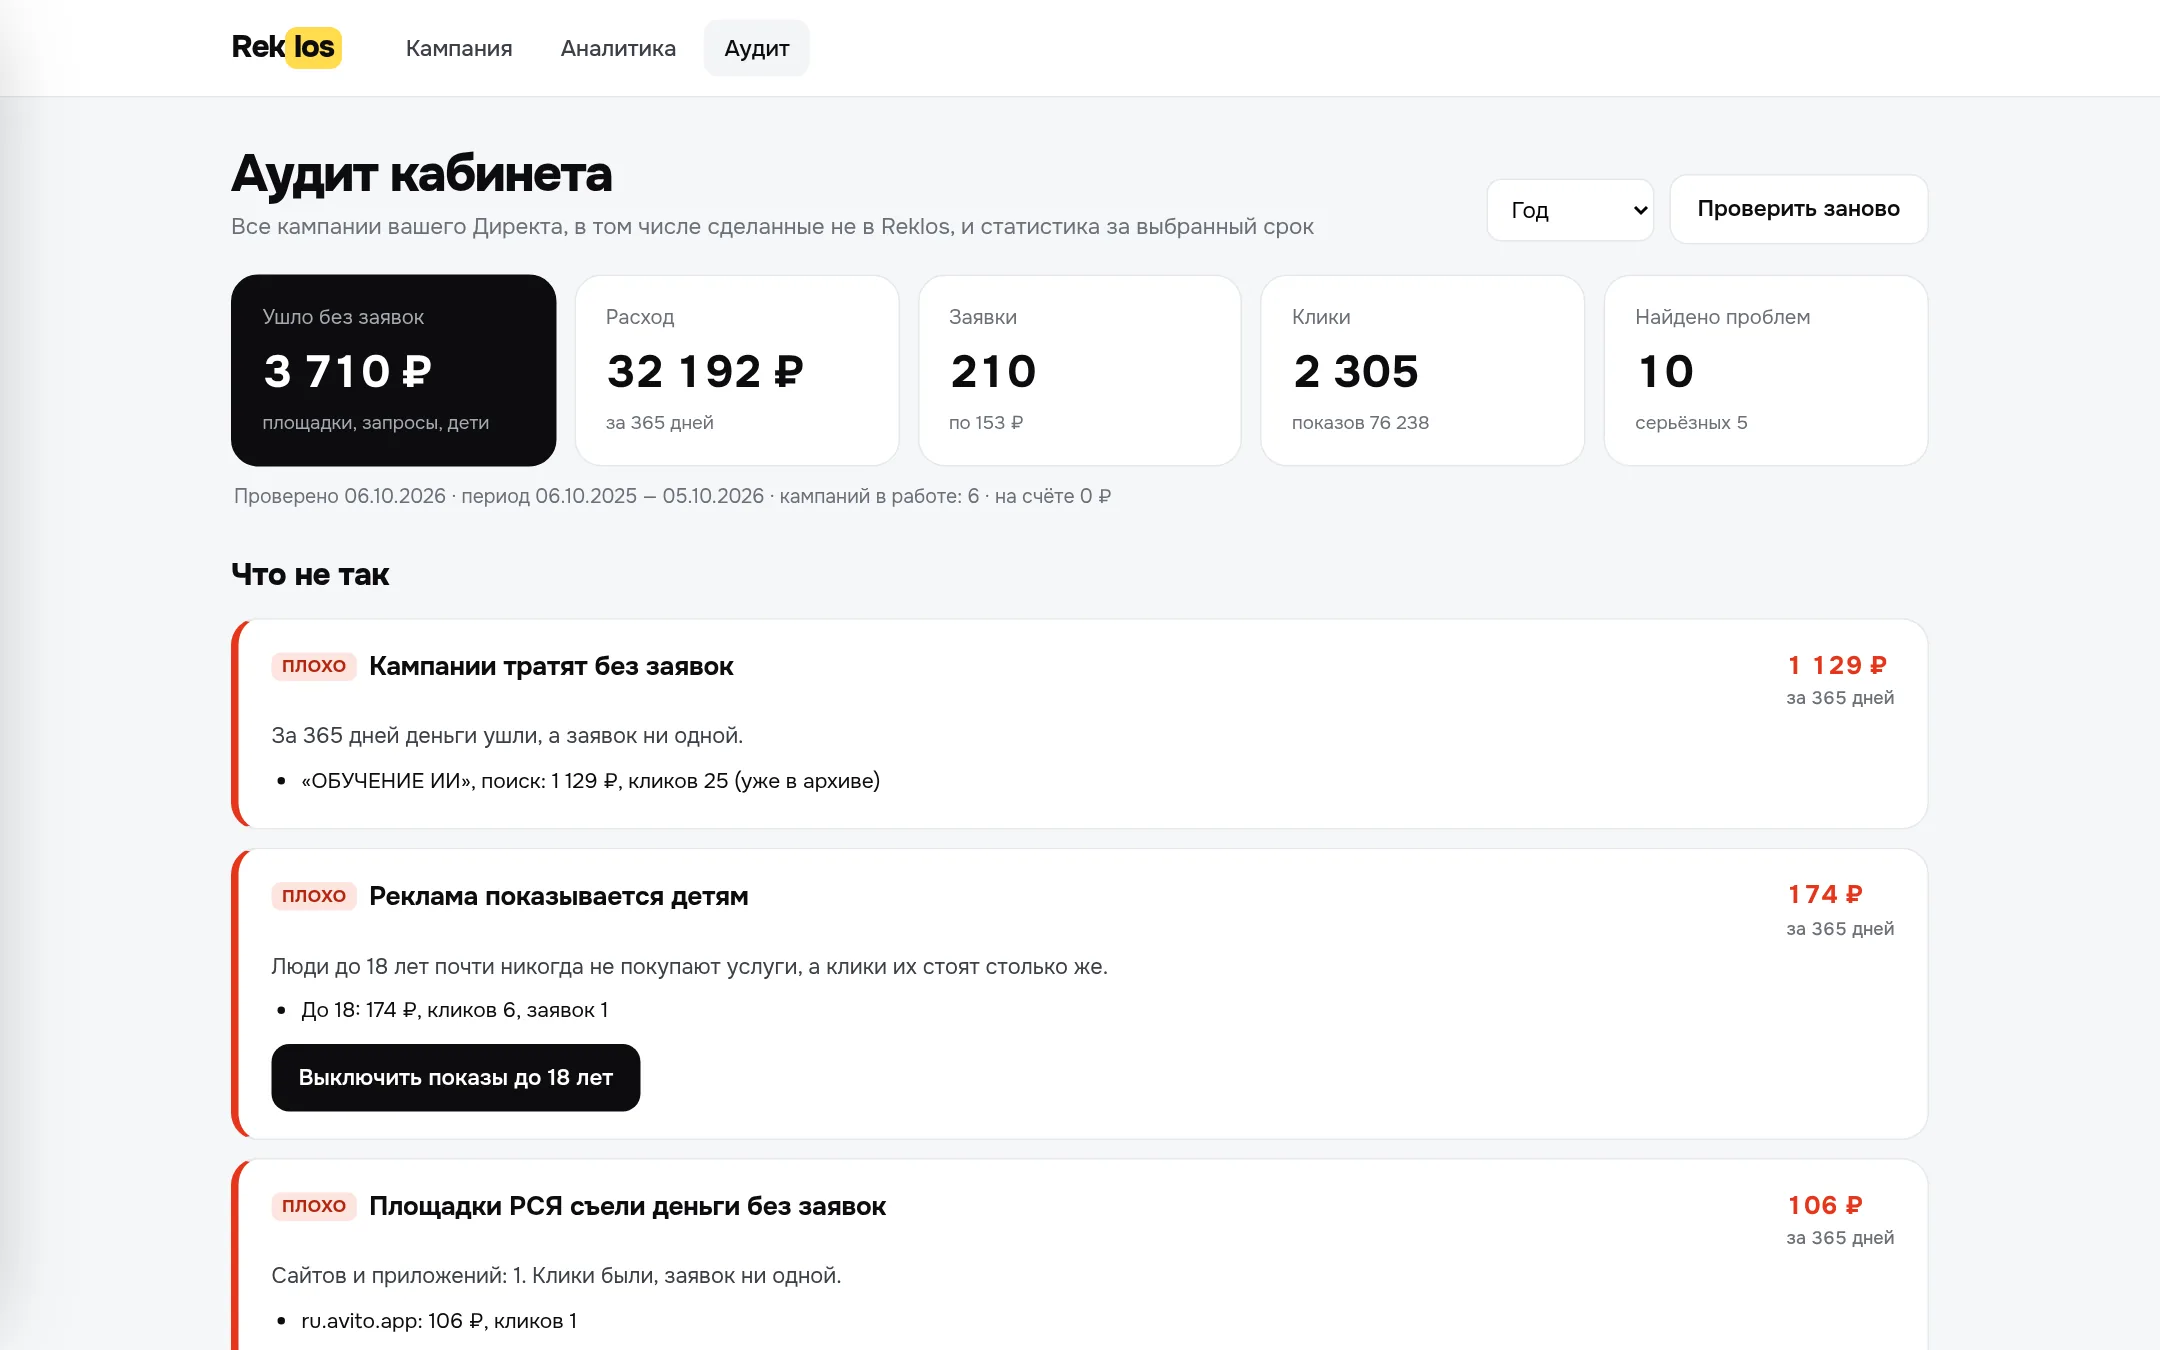Viewport: 2160px width, 1350px height.
Task: Click the 174 ₽ amount on the right
Action: [1825, 894]
